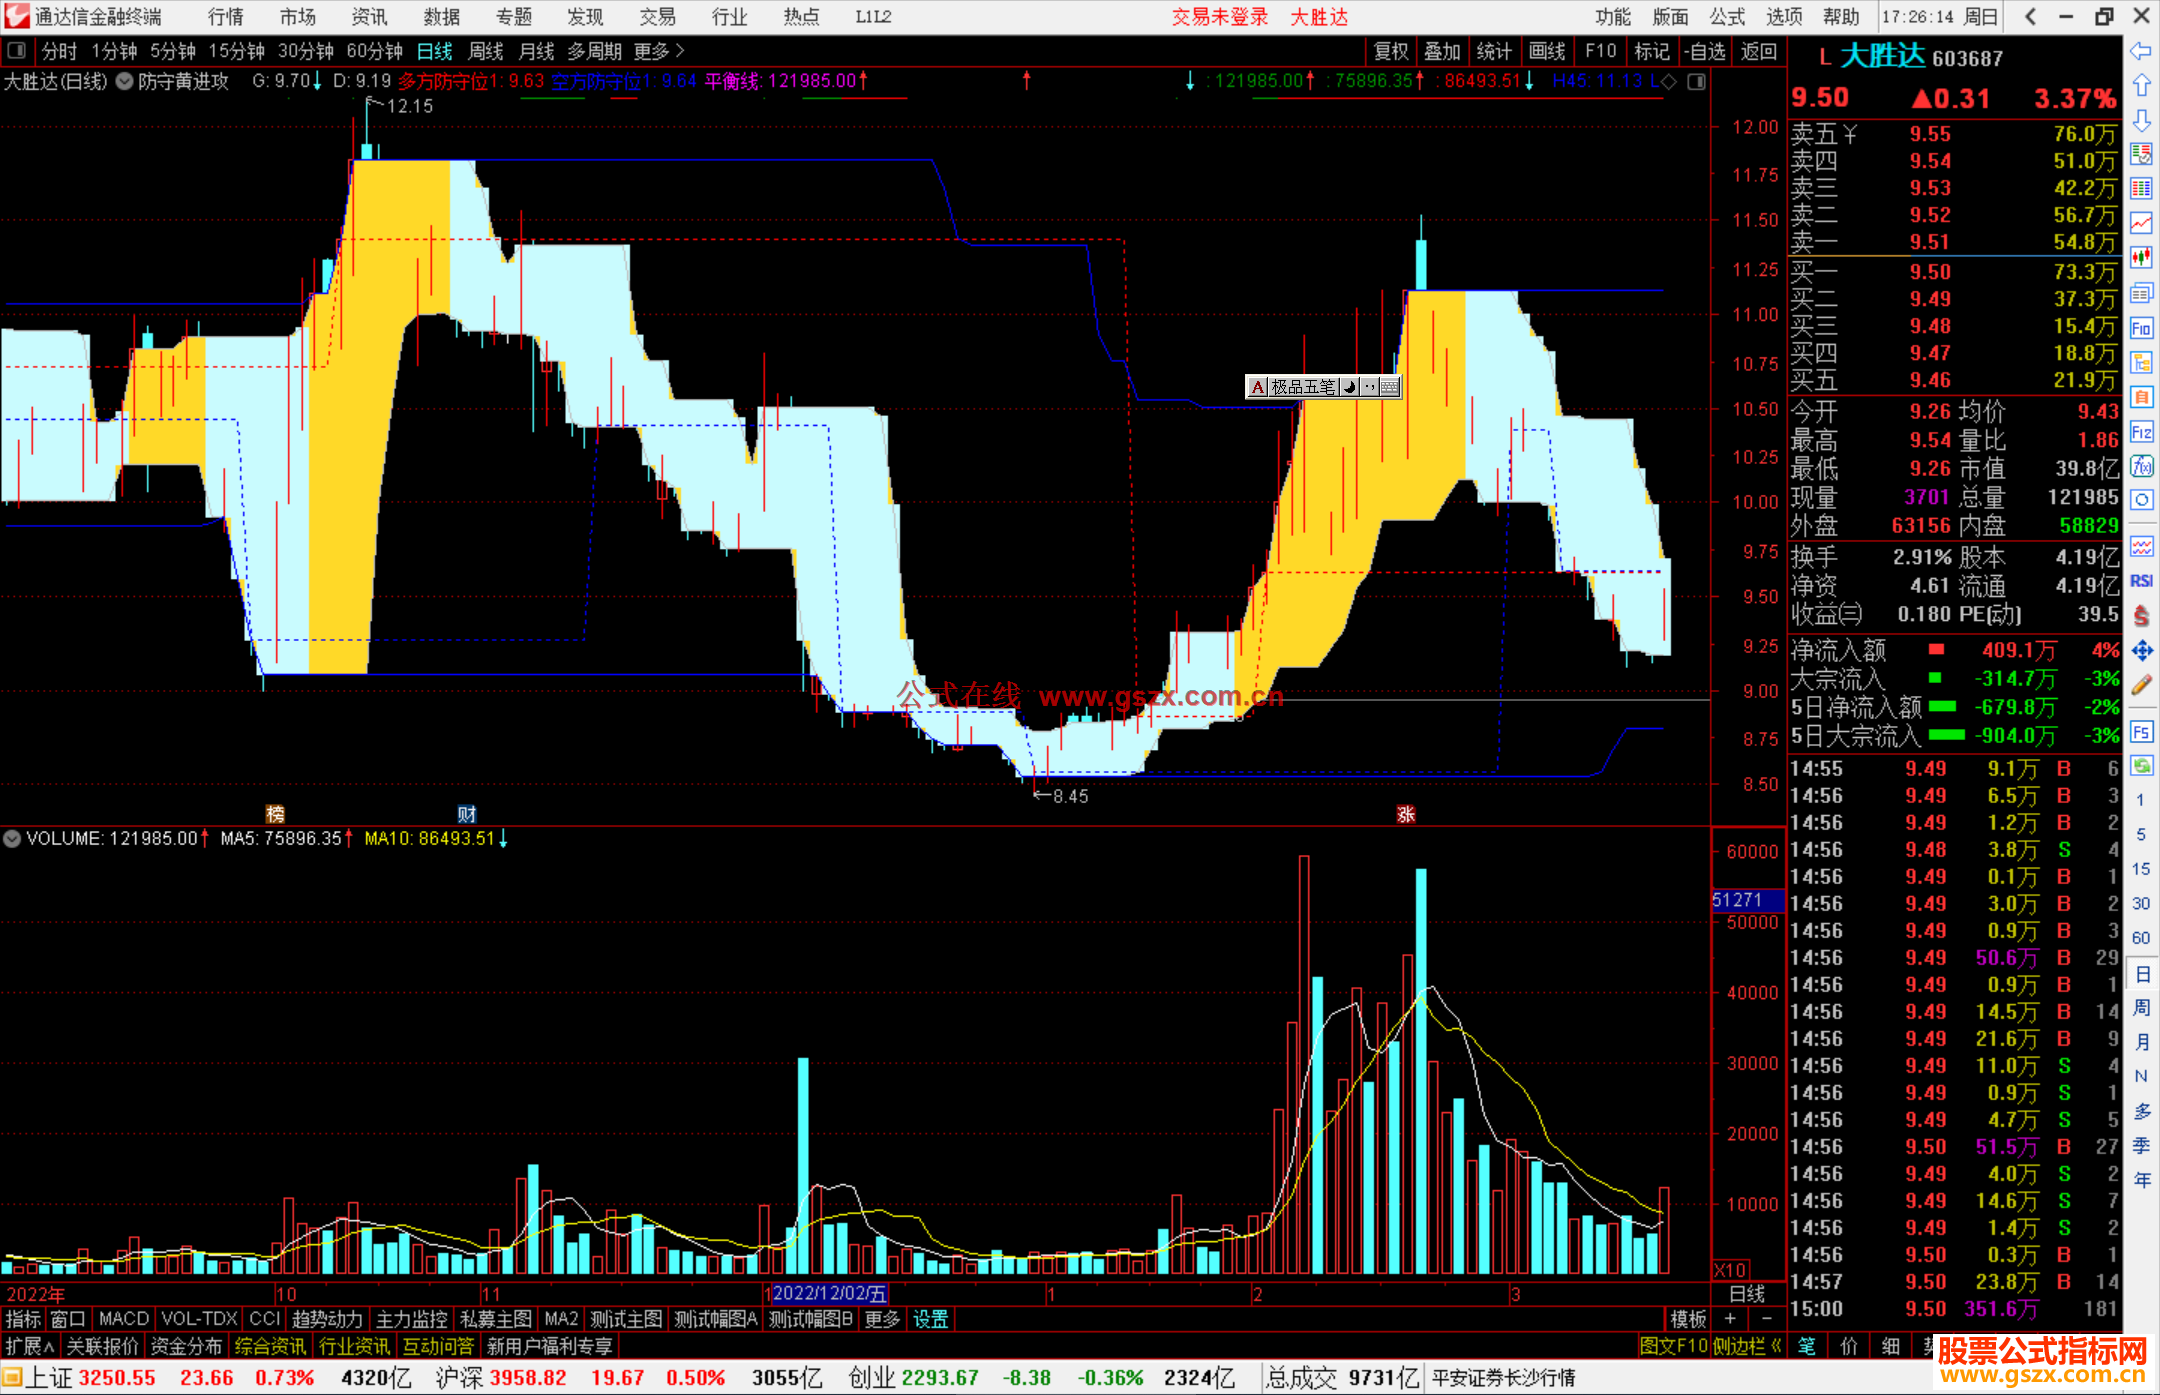The image size is (2160, 1395).
Task: Toggle IME half/full-width moon button
Action: coord(1349,387)
